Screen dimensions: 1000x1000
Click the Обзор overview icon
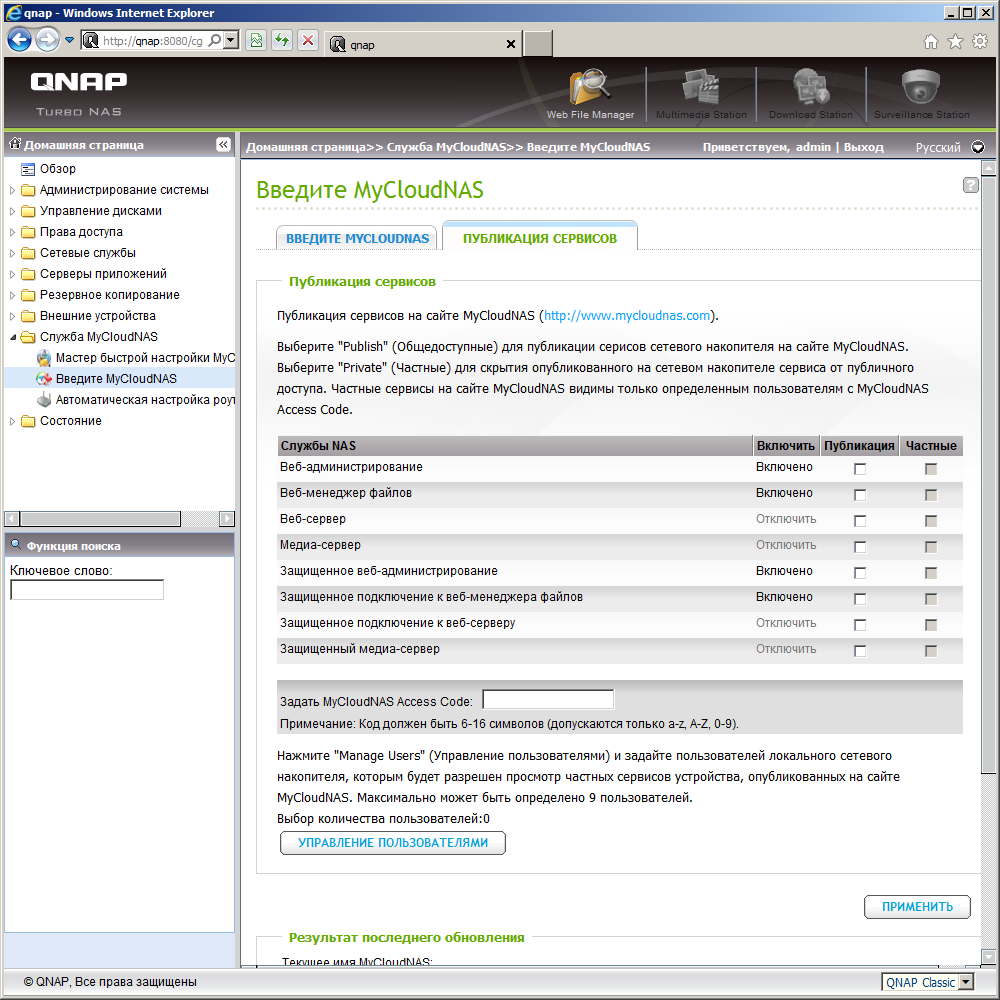click(27, 169)
